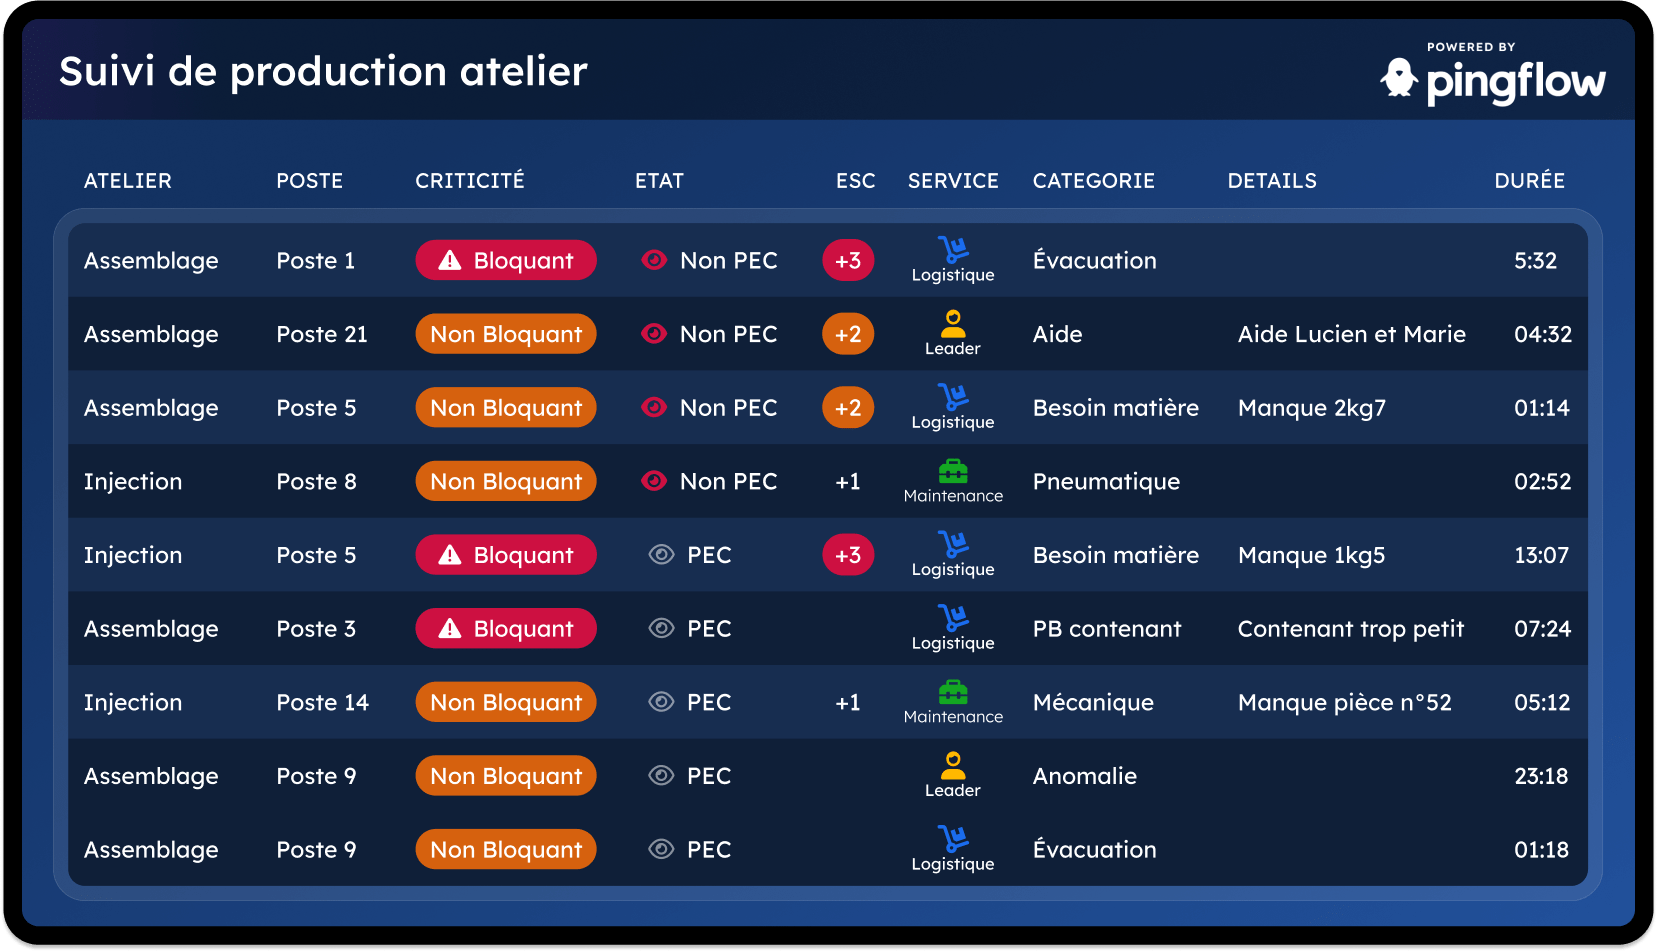Select the Leader icon on Poste 21 row
Image resolution: width=1657 pixels, height=952 pixels.
click(x=953, y=323)
